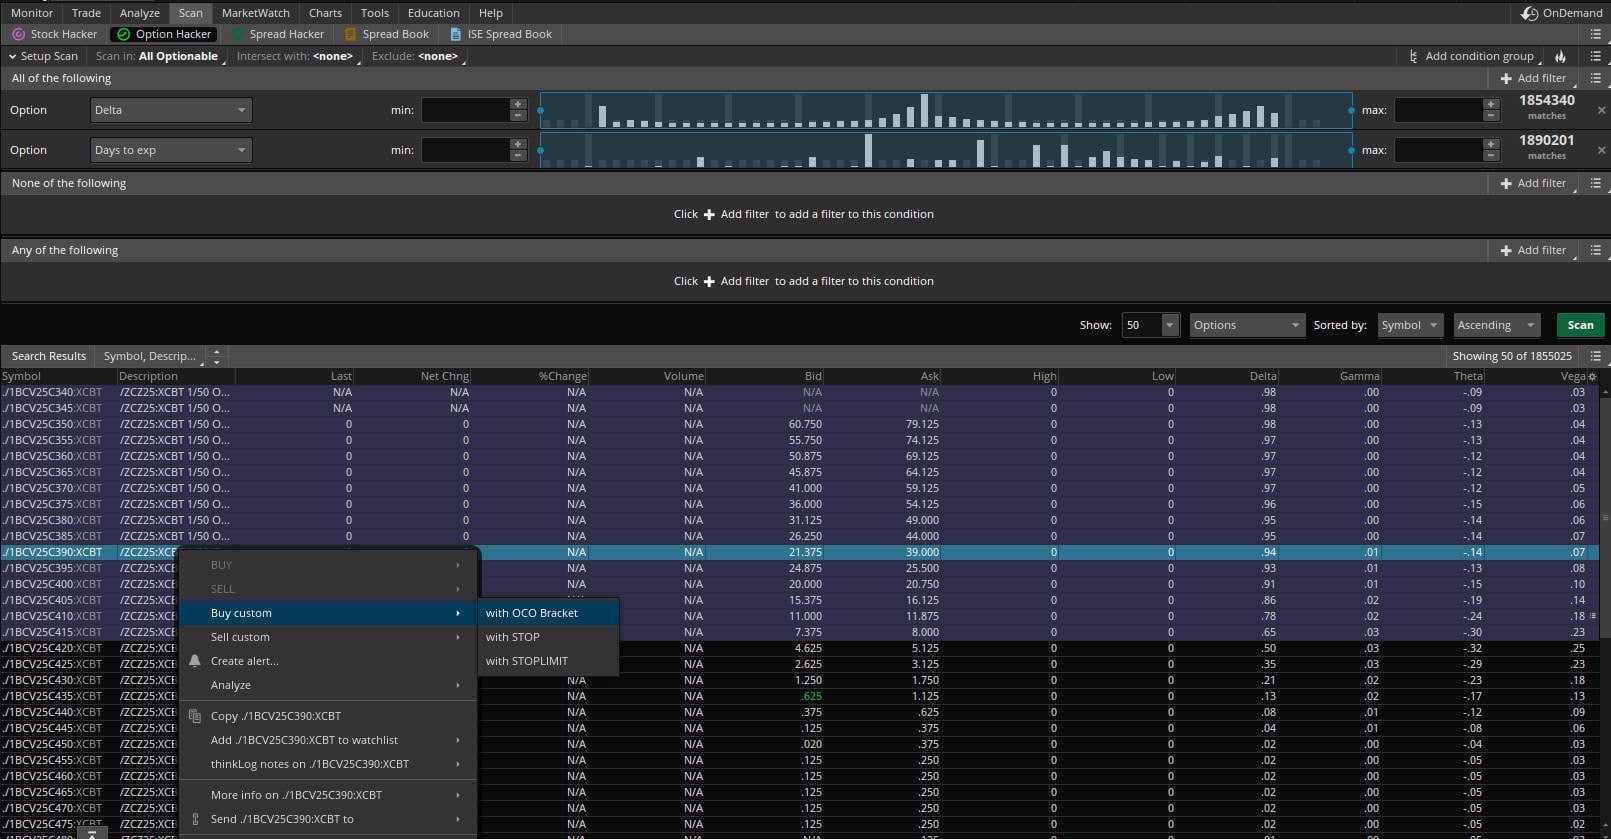Click the bell icon next to Create alert
Image resolution: width=1611 pixels, height=839 pixels.
(x=195, y=661)
